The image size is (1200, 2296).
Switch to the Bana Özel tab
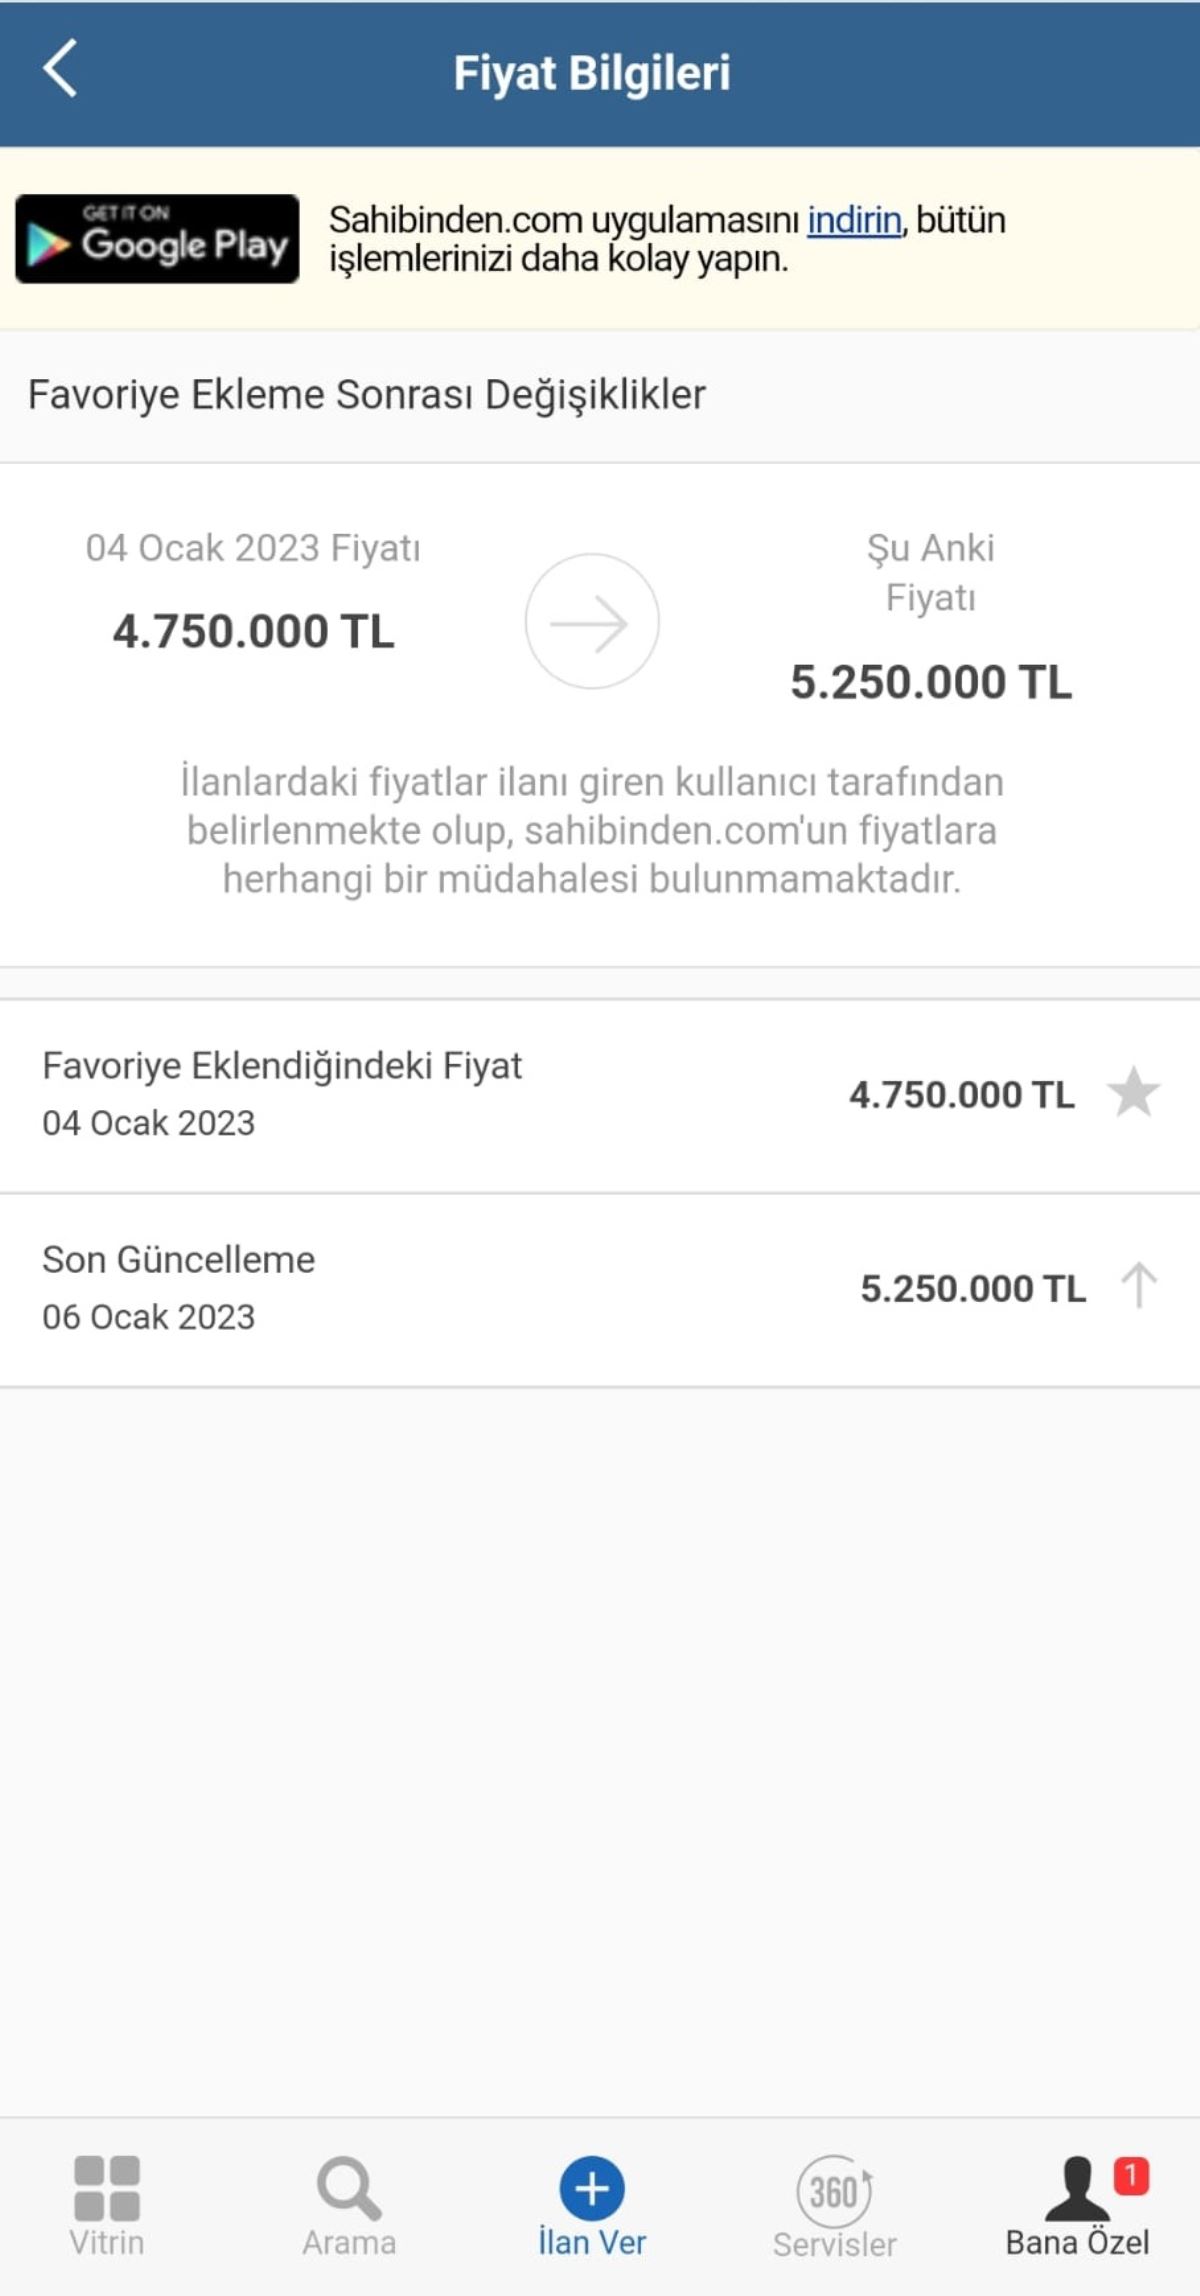pos(1076,2206)
